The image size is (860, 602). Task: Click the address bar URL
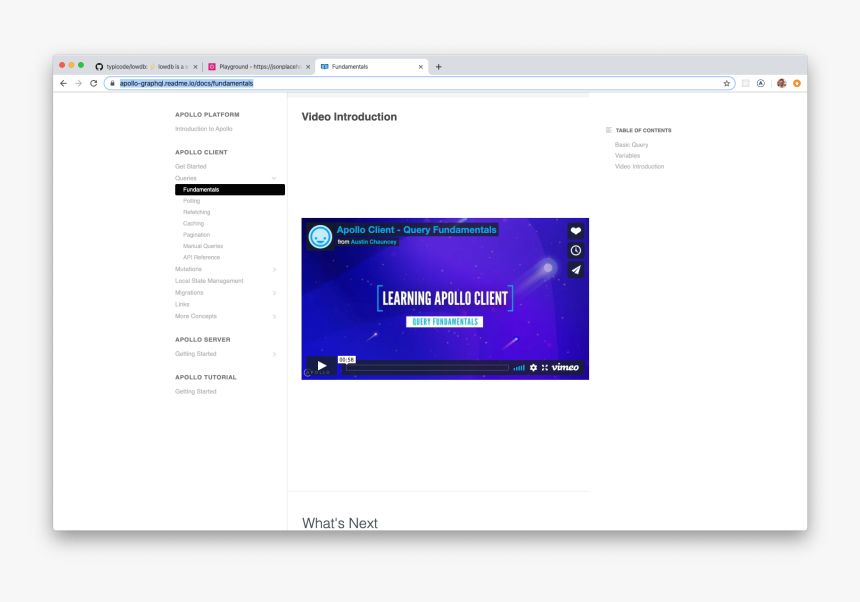point(186,83)
